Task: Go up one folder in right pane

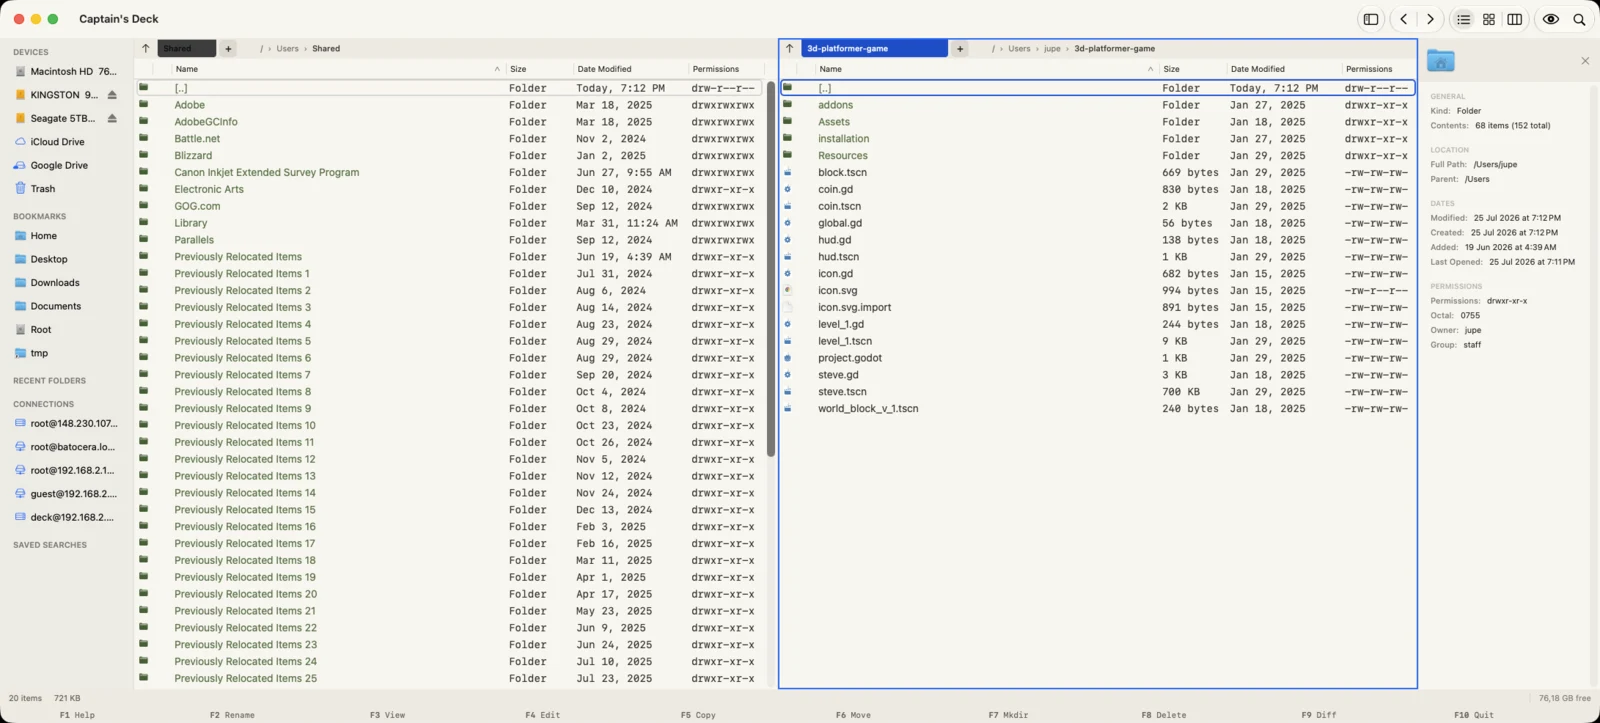Action: click(x=789, y=48)
